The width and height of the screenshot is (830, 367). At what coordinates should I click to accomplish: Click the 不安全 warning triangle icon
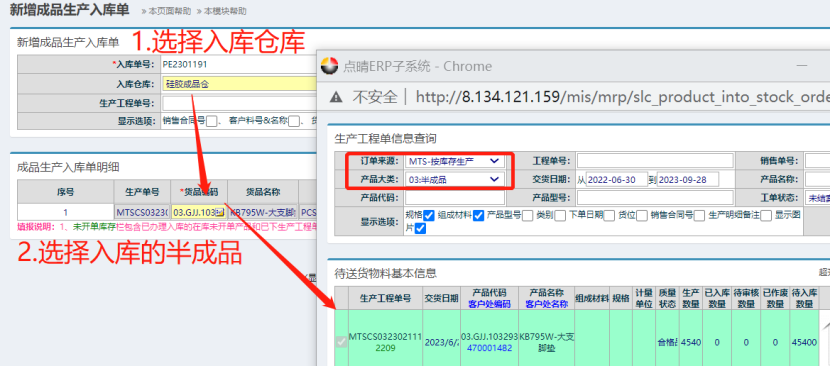coord(336,97)
